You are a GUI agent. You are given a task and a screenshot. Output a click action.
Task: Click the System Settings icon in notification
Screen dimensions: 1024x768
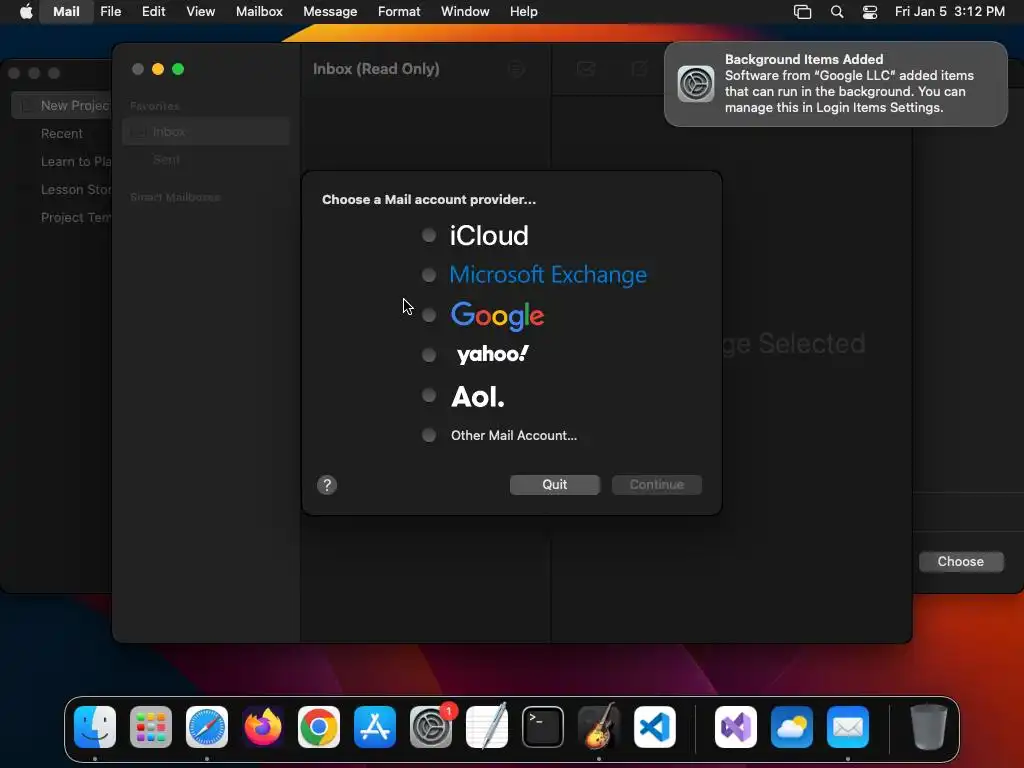(x=696, y=84)
